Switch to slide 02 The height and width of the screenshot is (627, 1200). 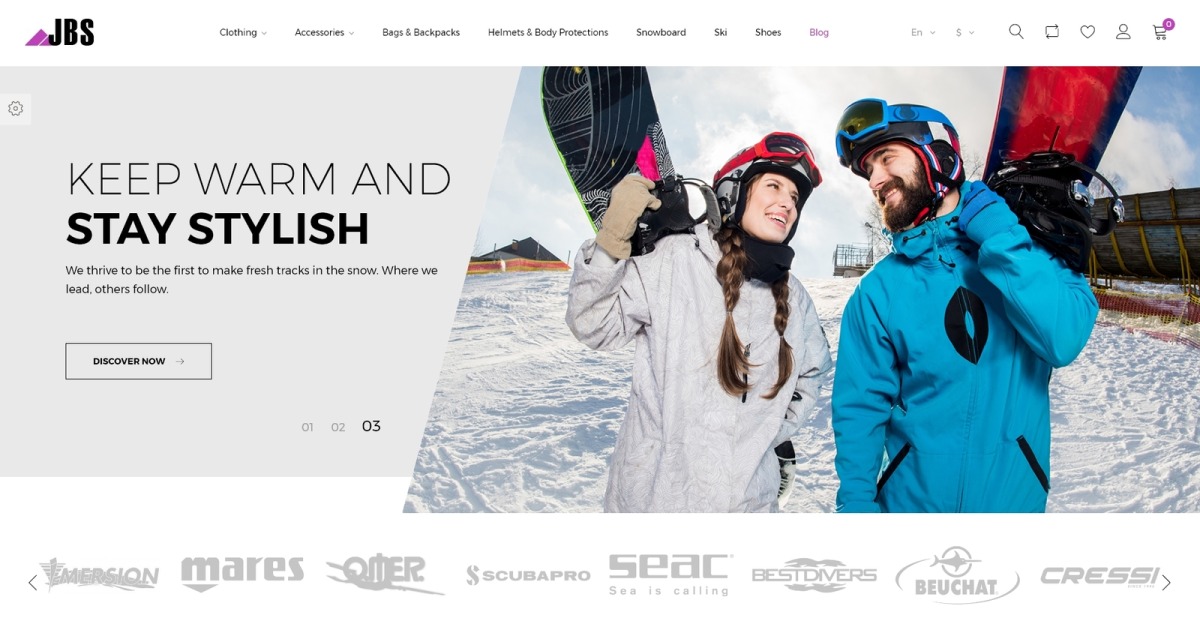tap(338, 427)
